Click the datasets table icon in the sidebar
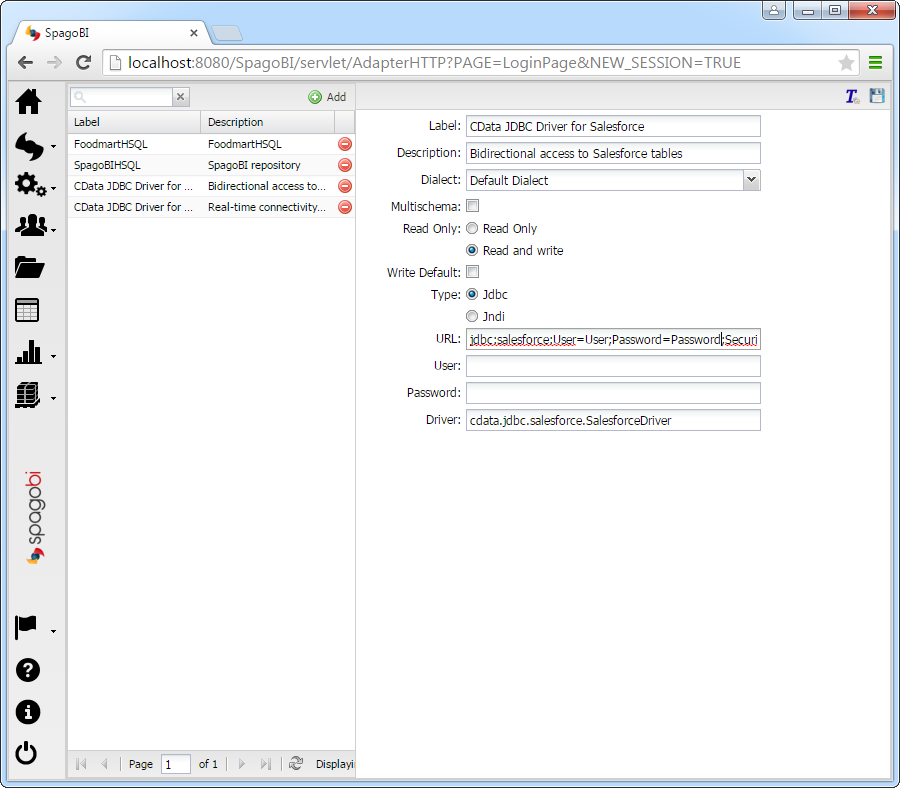The image size is (900, 788). 27,309
